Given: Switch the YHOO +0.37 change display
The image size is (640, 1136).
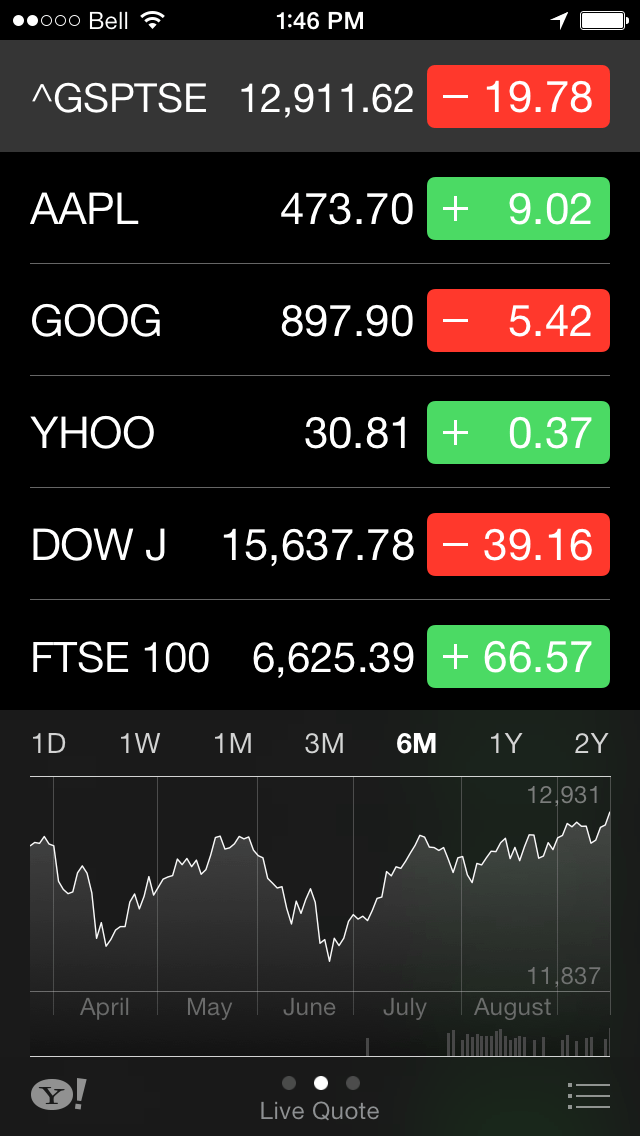Looking at the screenshot, I should pos(518,433).
